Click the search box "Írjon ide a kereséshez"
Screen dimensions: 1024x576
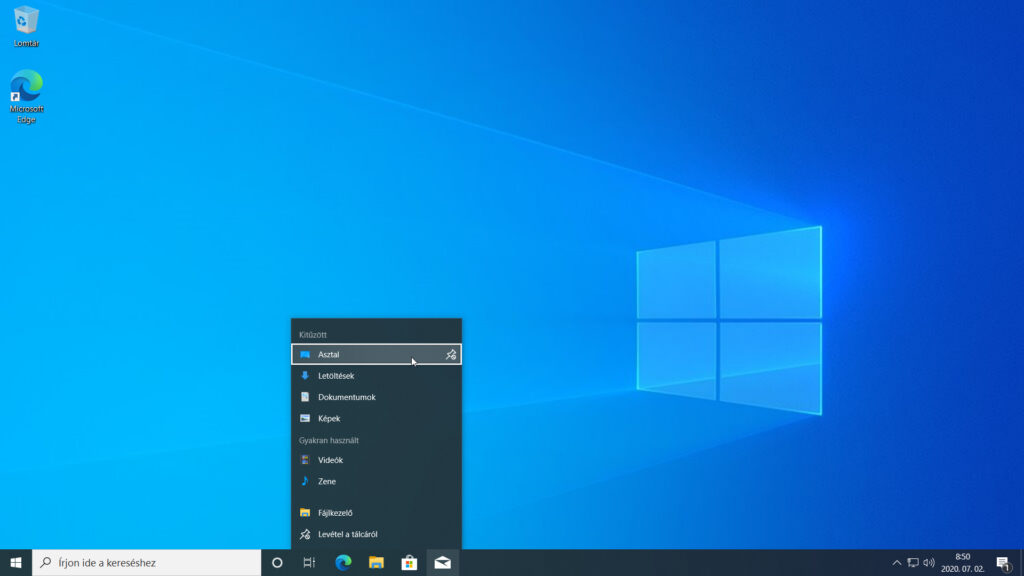146,562
